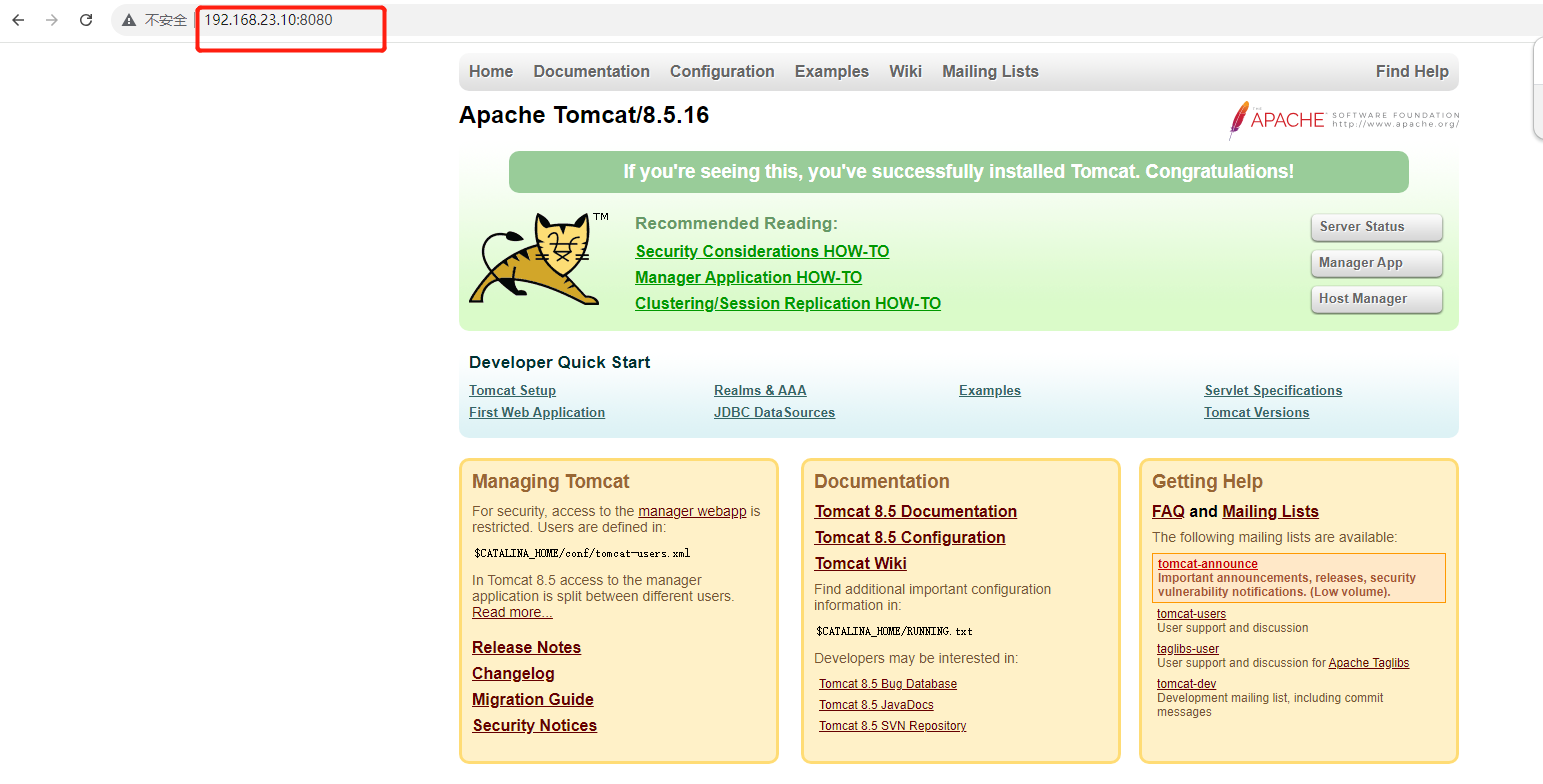Click the congratulations banner text
This screenshot has width=1543, height=784.
[x=958, y=172]
